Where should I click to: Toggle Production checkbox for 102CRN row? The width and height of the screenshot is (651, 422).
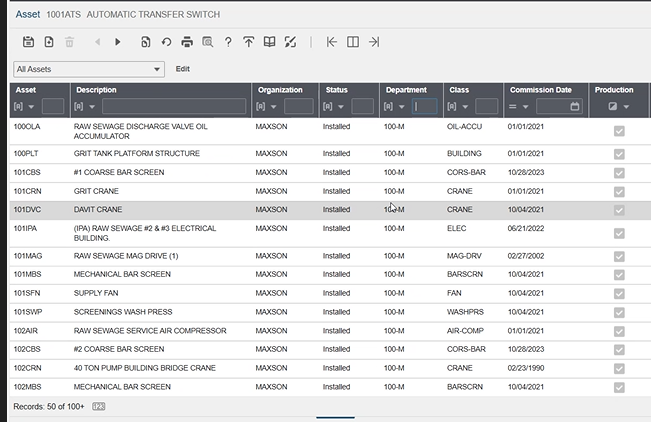pyautogui.click(x=619, y=368)
